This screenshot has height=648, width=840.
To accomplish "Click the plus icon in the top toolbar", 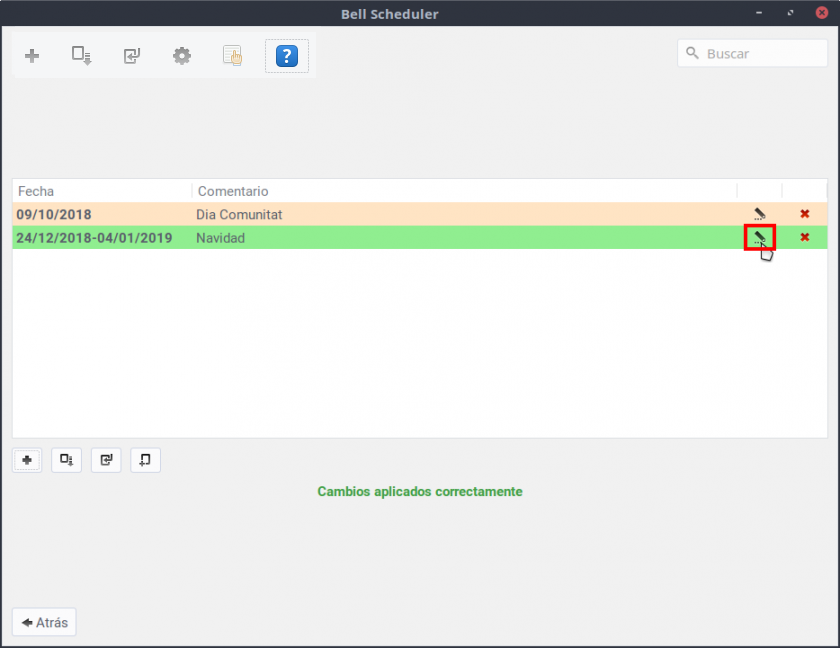I will tap(32, 56).
